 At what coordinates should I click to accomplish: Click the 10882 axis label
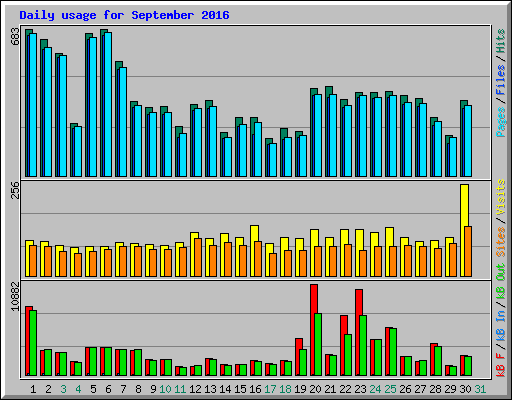pyautogui.click(x=15, y=296)
